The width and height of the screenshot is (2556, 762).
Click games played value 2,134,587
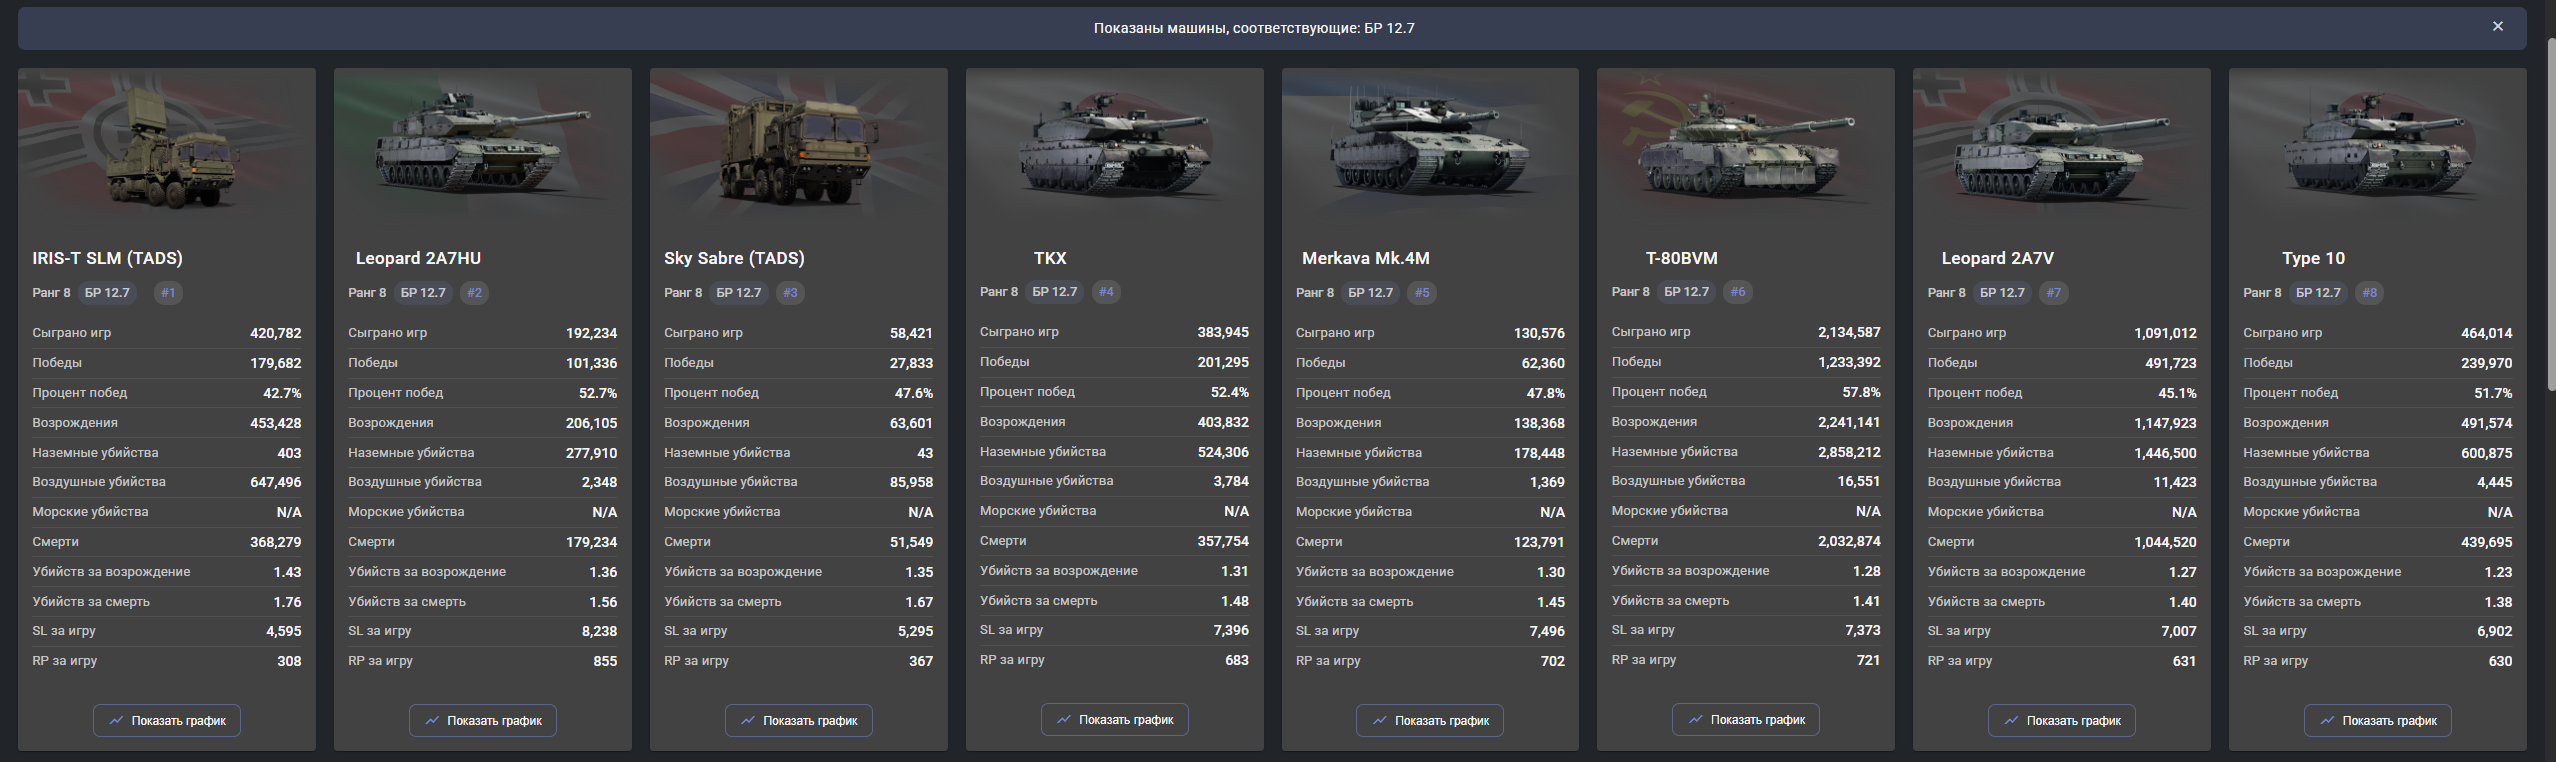point(1849,332)
